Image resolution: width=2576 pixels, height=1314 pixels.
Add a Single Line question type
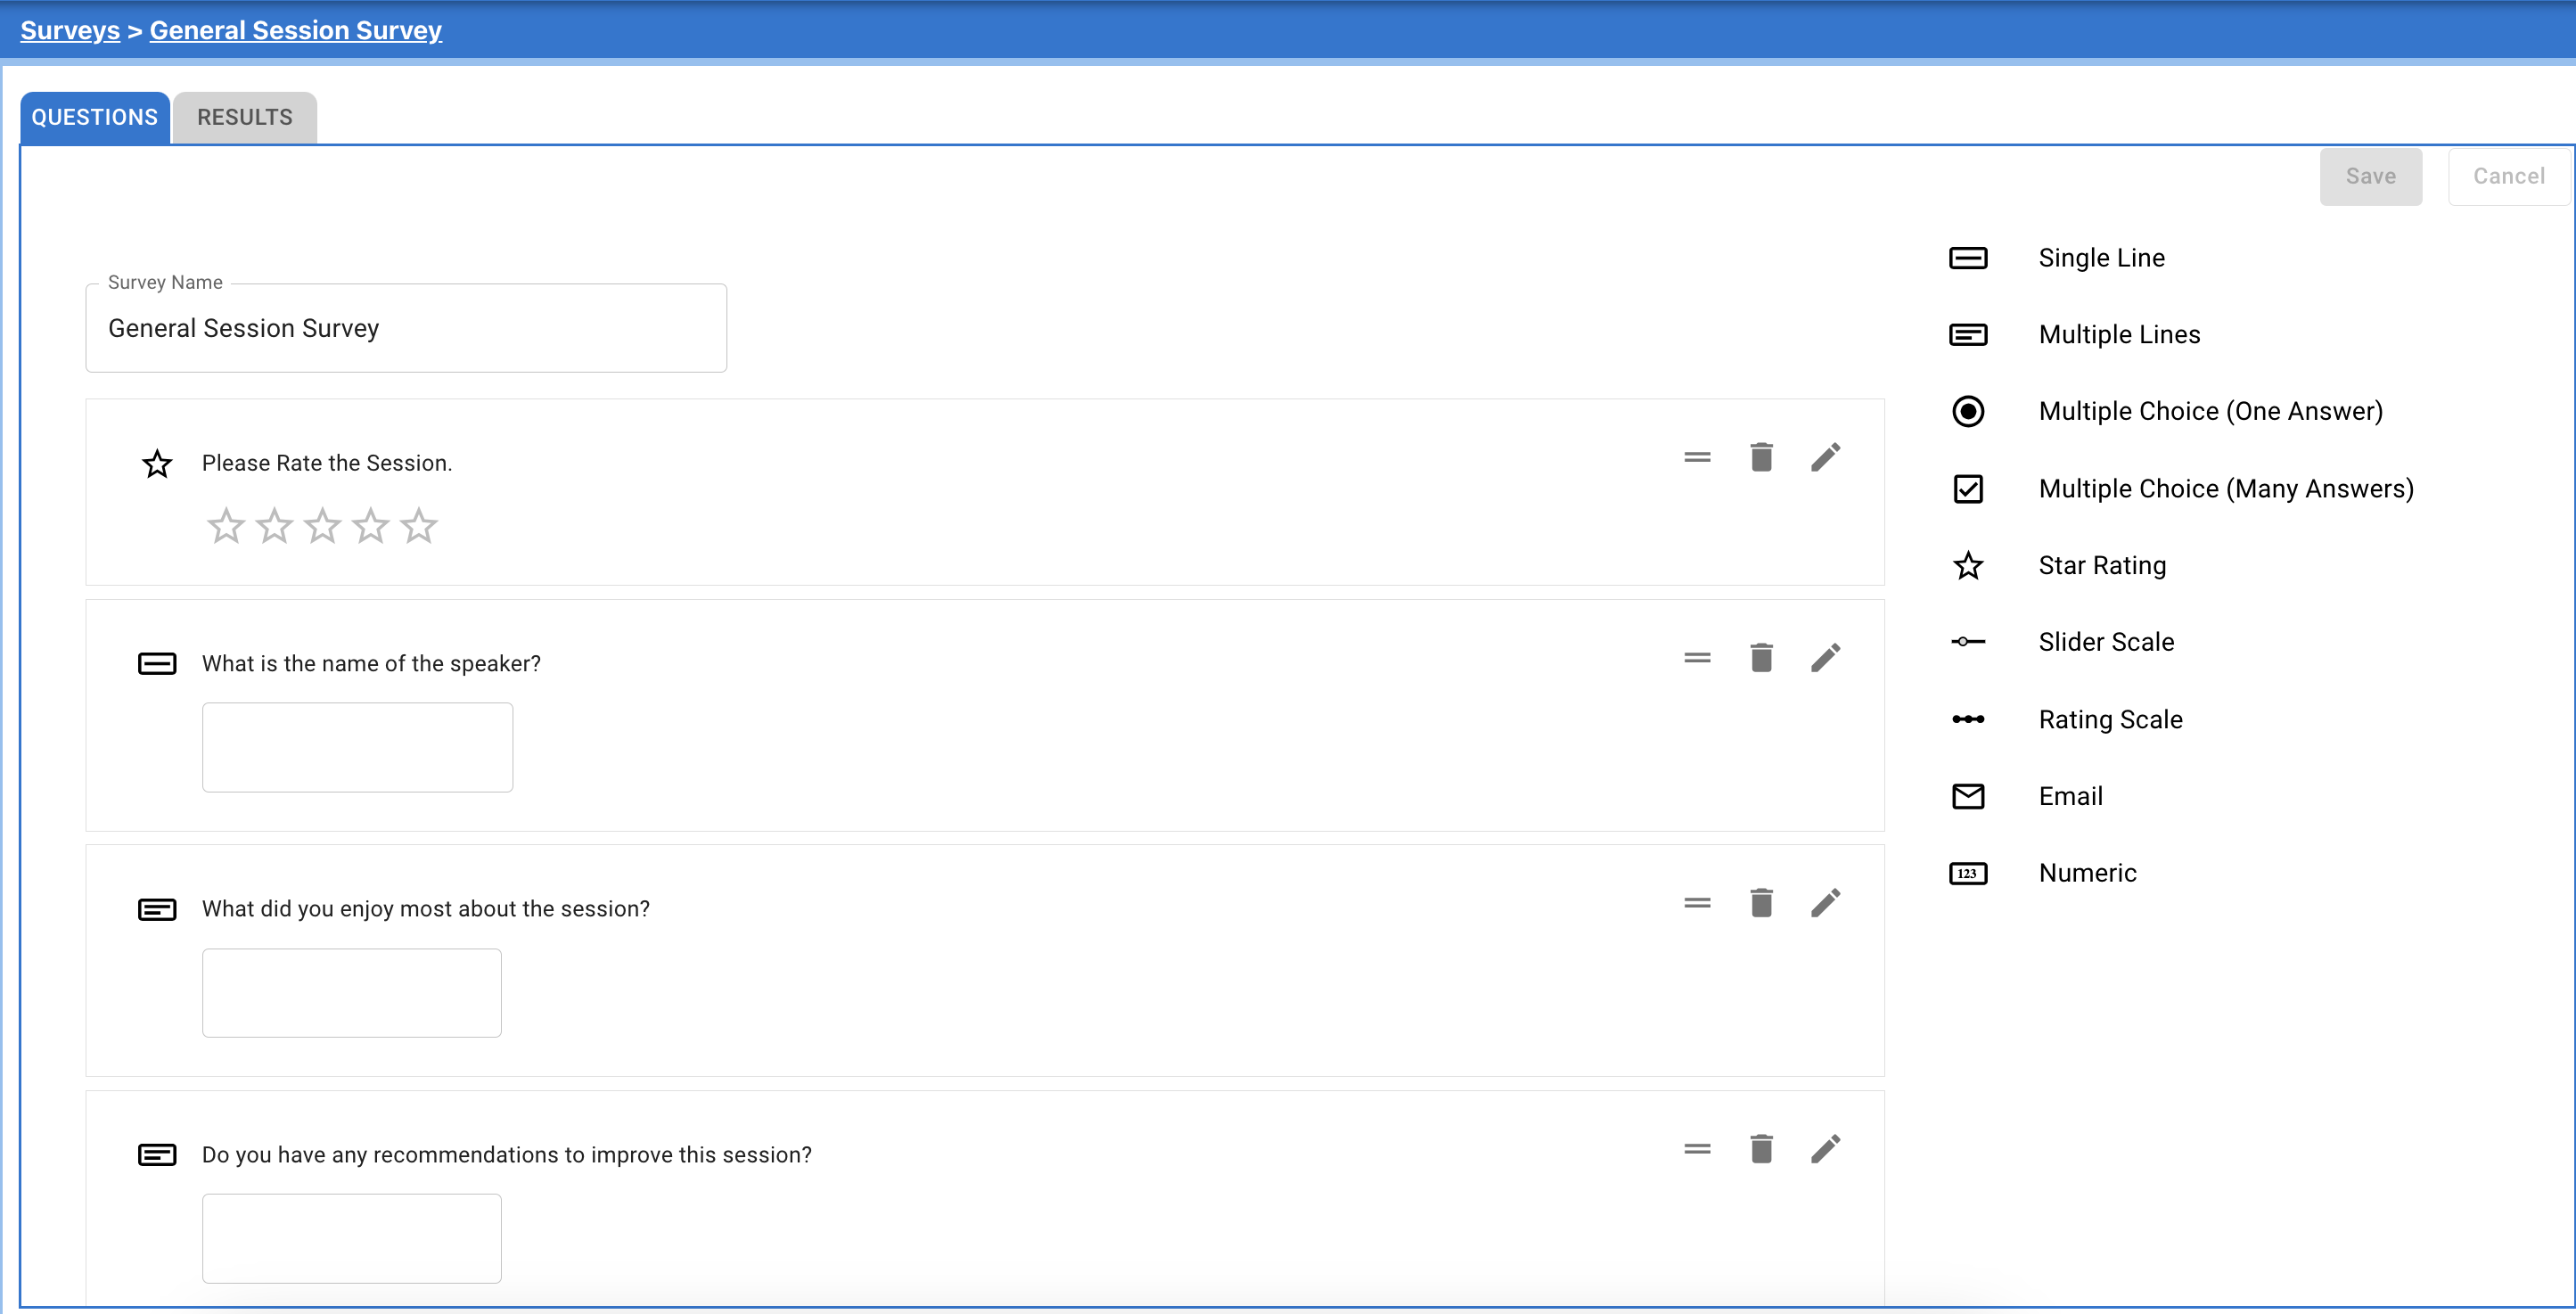(x=2101, y=257)
